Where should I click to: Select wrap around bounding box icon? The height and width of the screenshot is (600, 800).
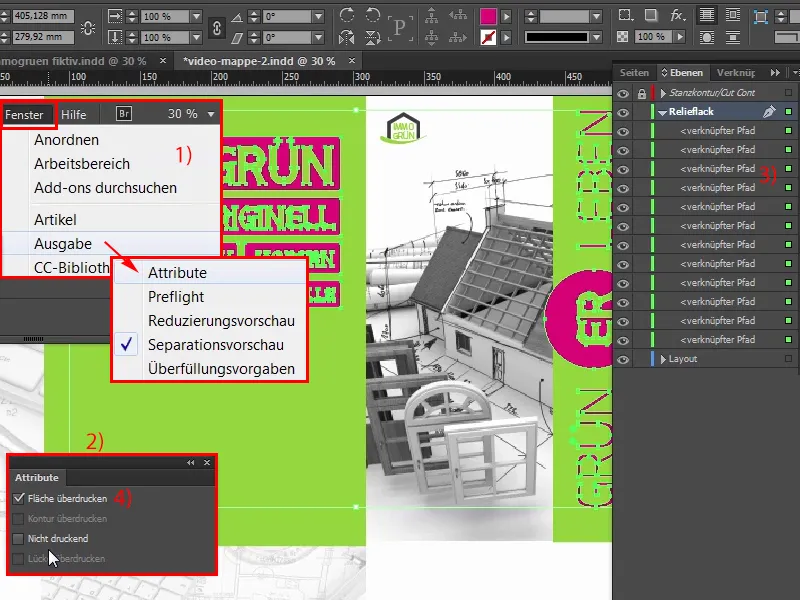pos(733,15)
